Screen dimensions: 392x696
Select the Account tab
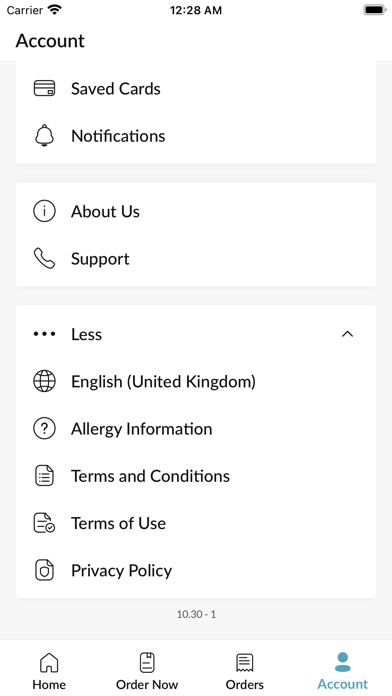click(343, 671)
